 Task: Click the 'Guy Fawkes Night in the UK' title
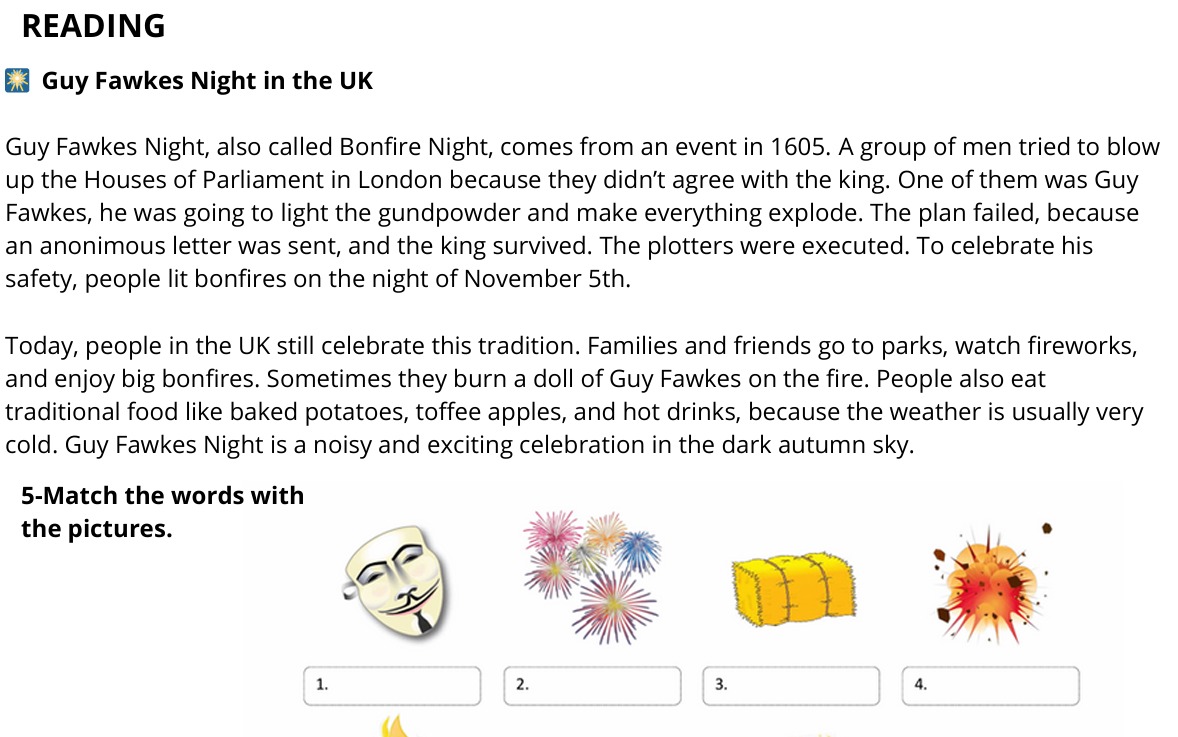pos(207,80)
